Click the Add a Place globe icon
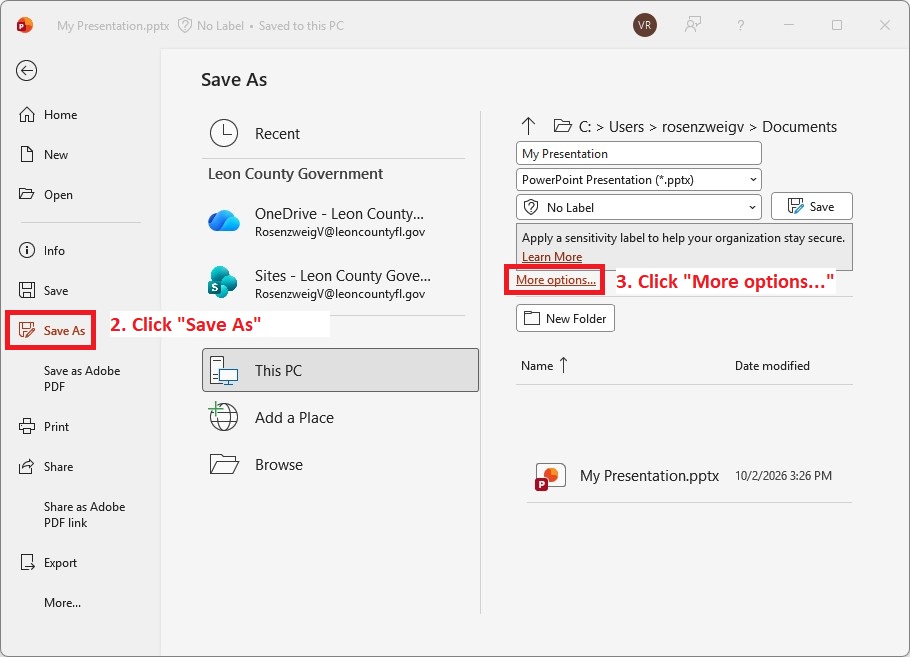Viewport: 910px width, 657px height. [223, 417]
